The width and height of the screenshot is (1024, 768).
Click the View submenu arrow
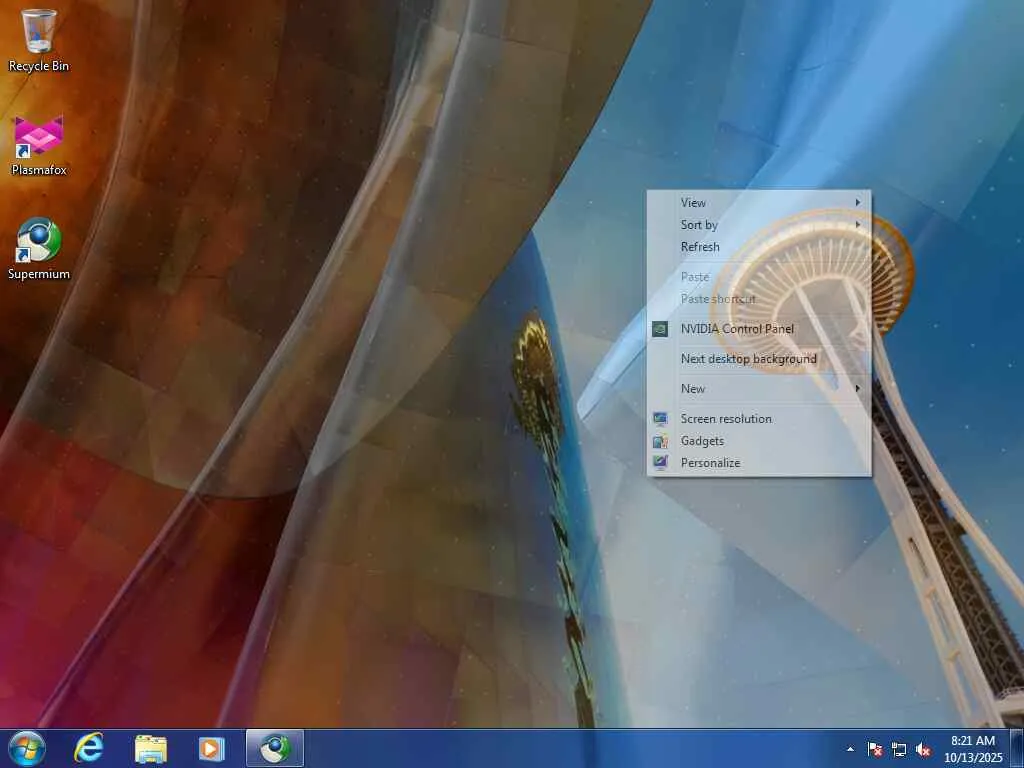click(x=857, y=202)
